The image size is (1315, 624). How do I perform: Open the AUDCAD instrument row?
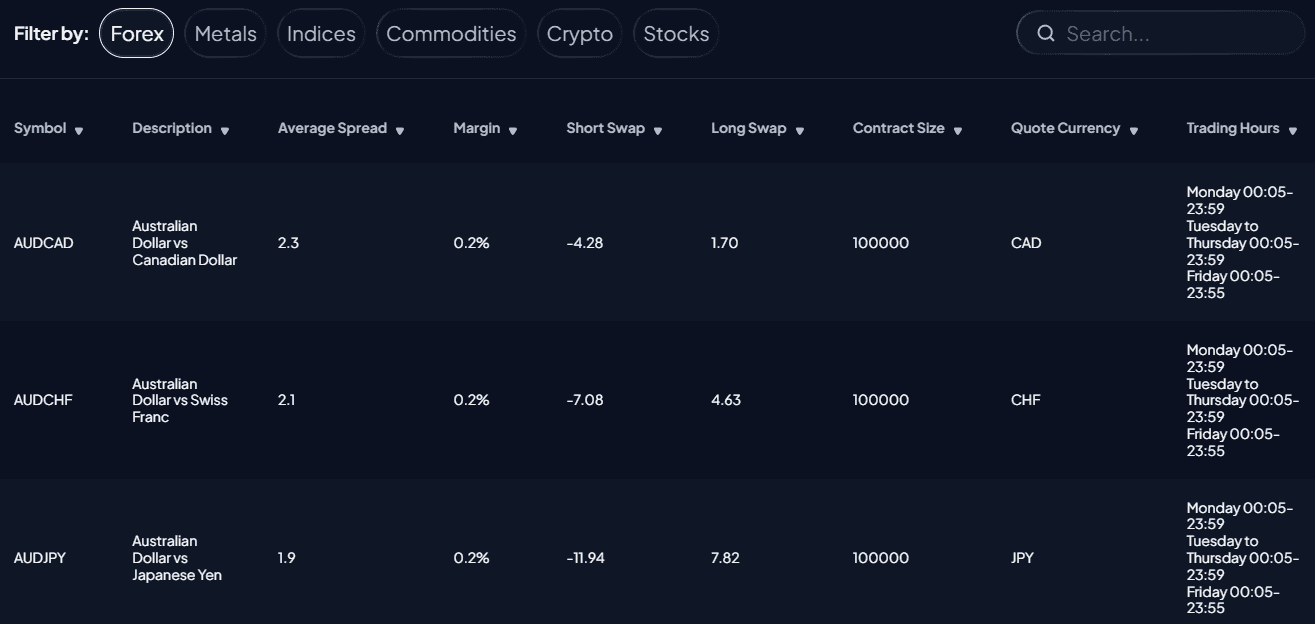[x=400, y=243]
